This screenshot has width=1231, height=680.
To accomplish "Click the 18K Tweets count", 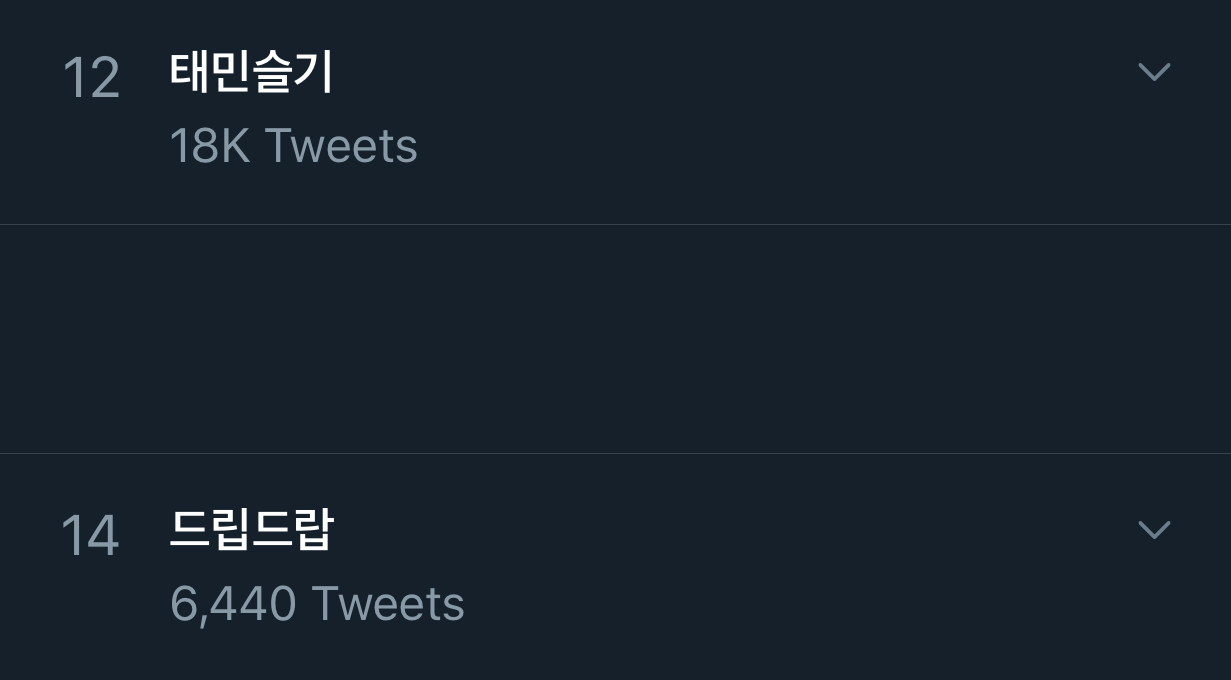I will pyautogui.click(x=293, y=146).
